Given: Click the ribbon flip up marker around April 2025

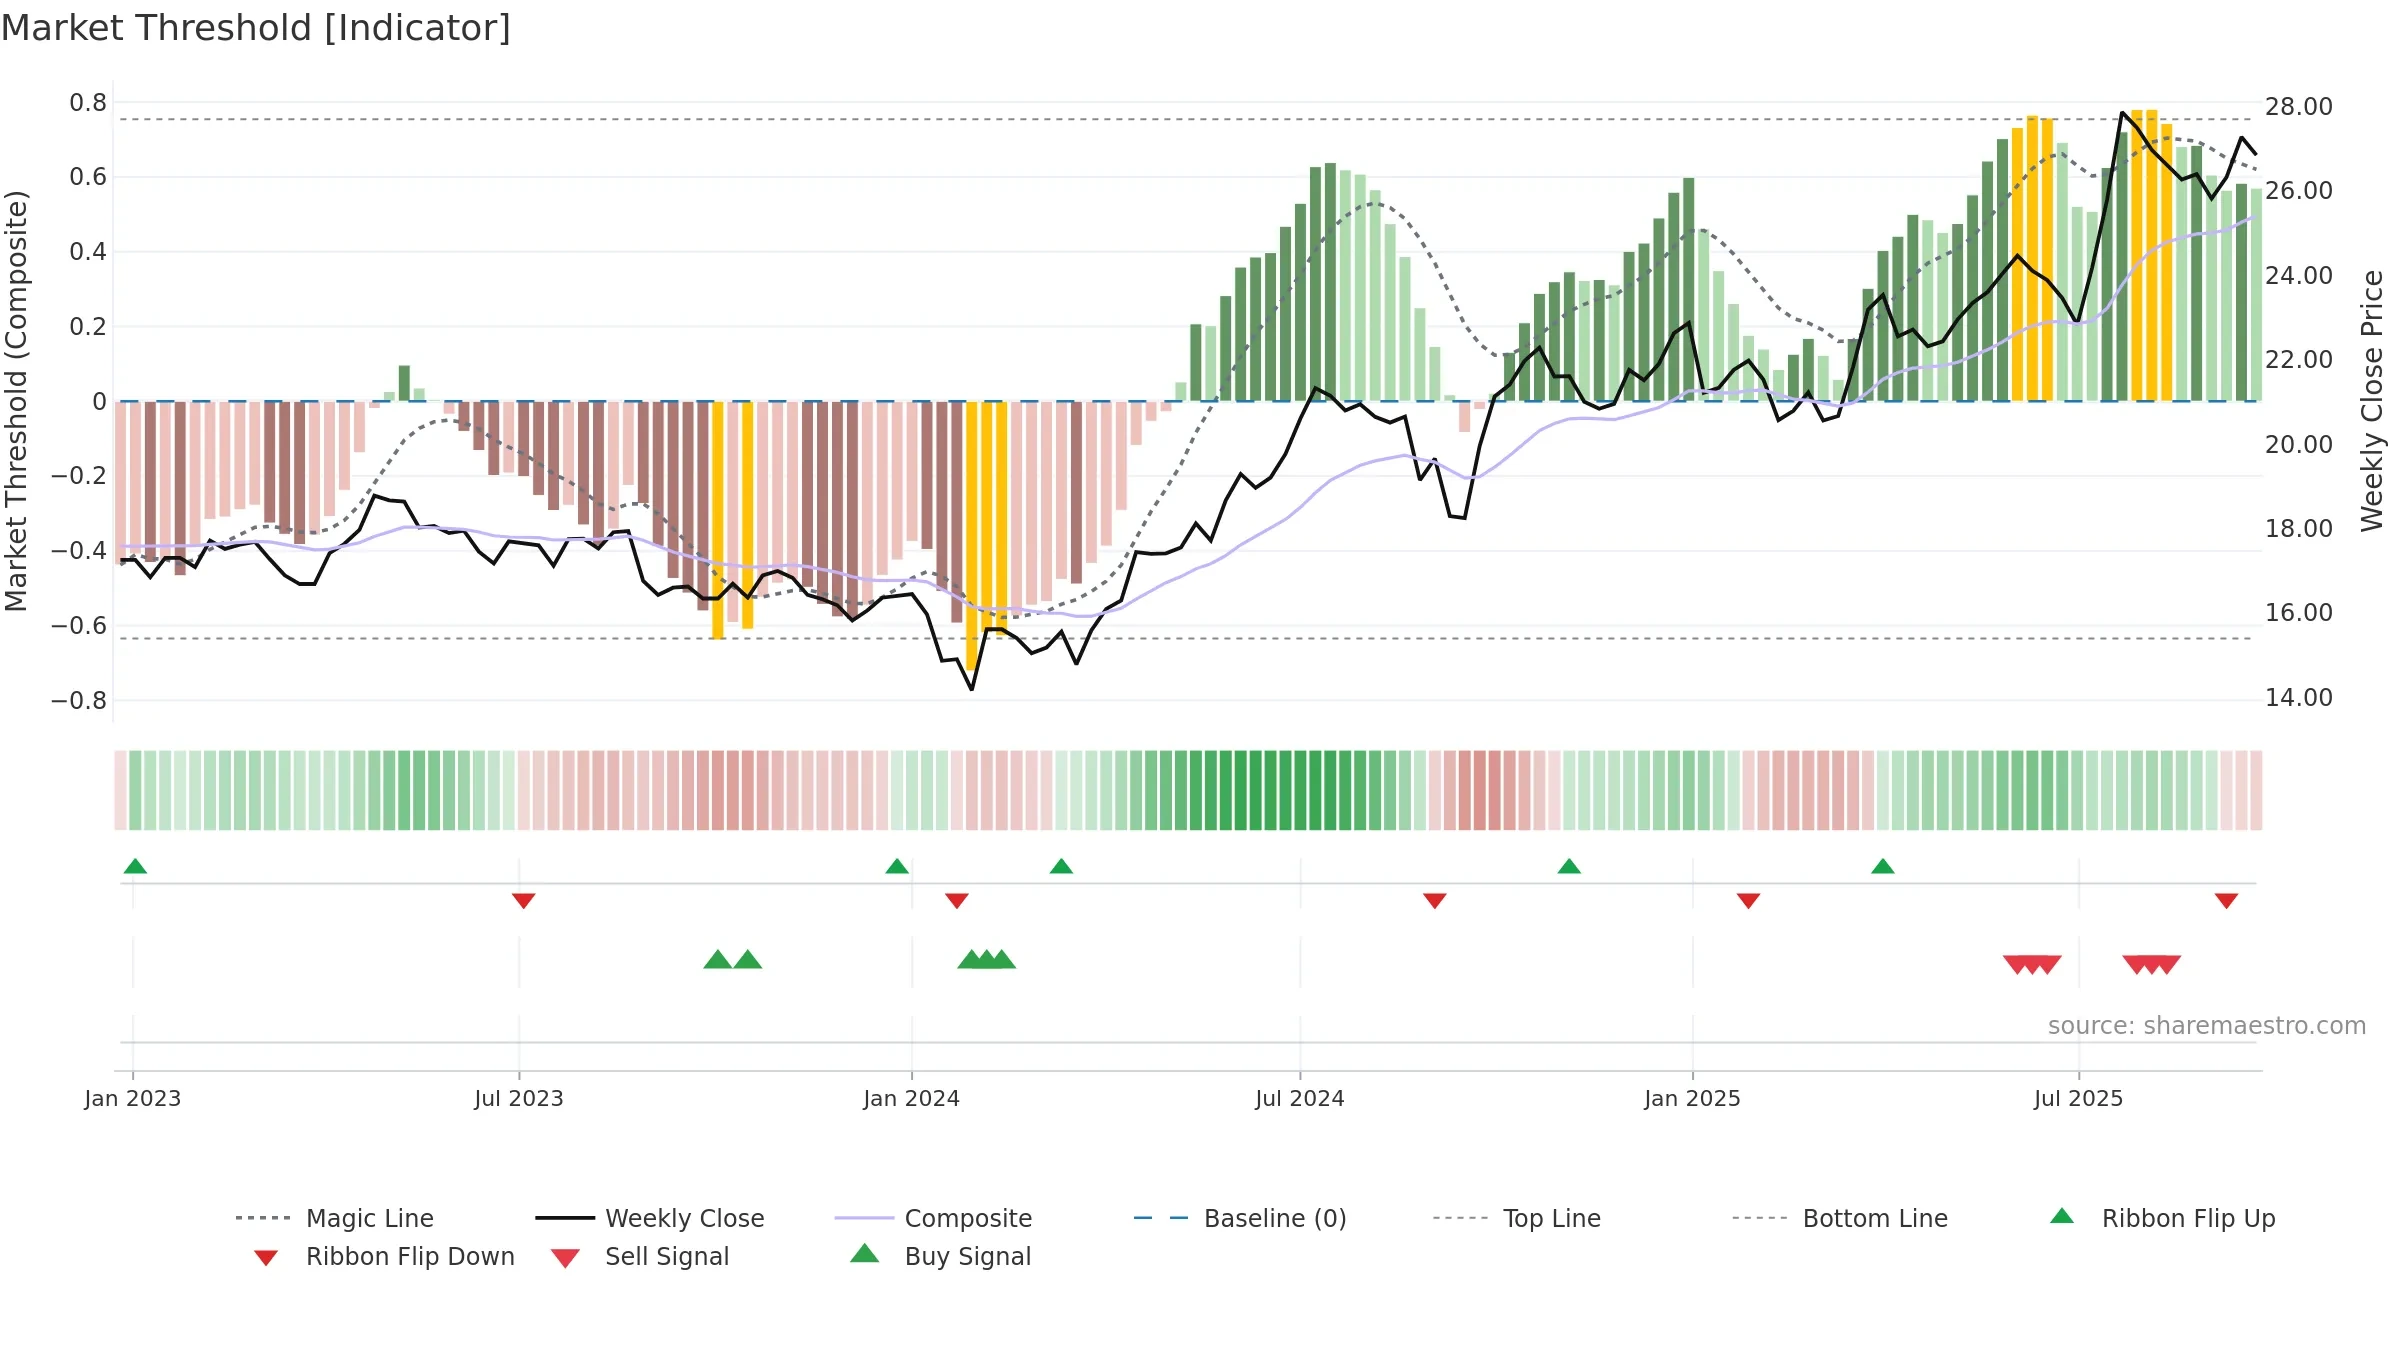Looking at the screenshot, I should click(1883, 866).
